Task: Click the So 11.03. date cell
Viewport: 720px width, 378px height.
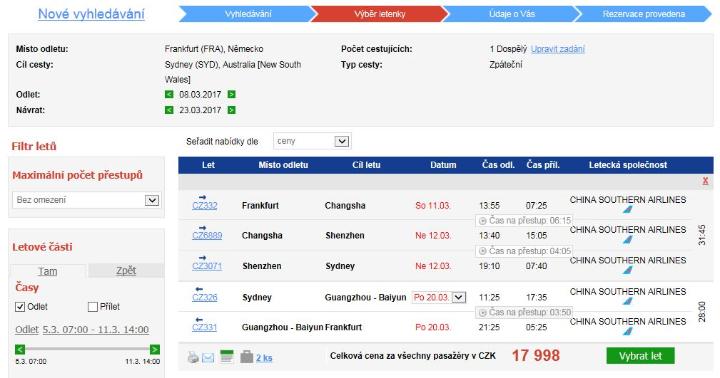Action: click(433, 205)
